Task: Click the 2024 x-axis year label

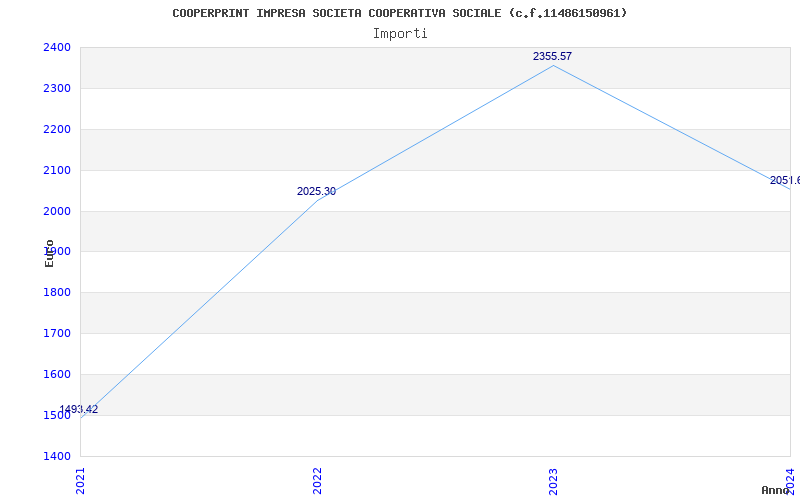Action: [791, 481]
